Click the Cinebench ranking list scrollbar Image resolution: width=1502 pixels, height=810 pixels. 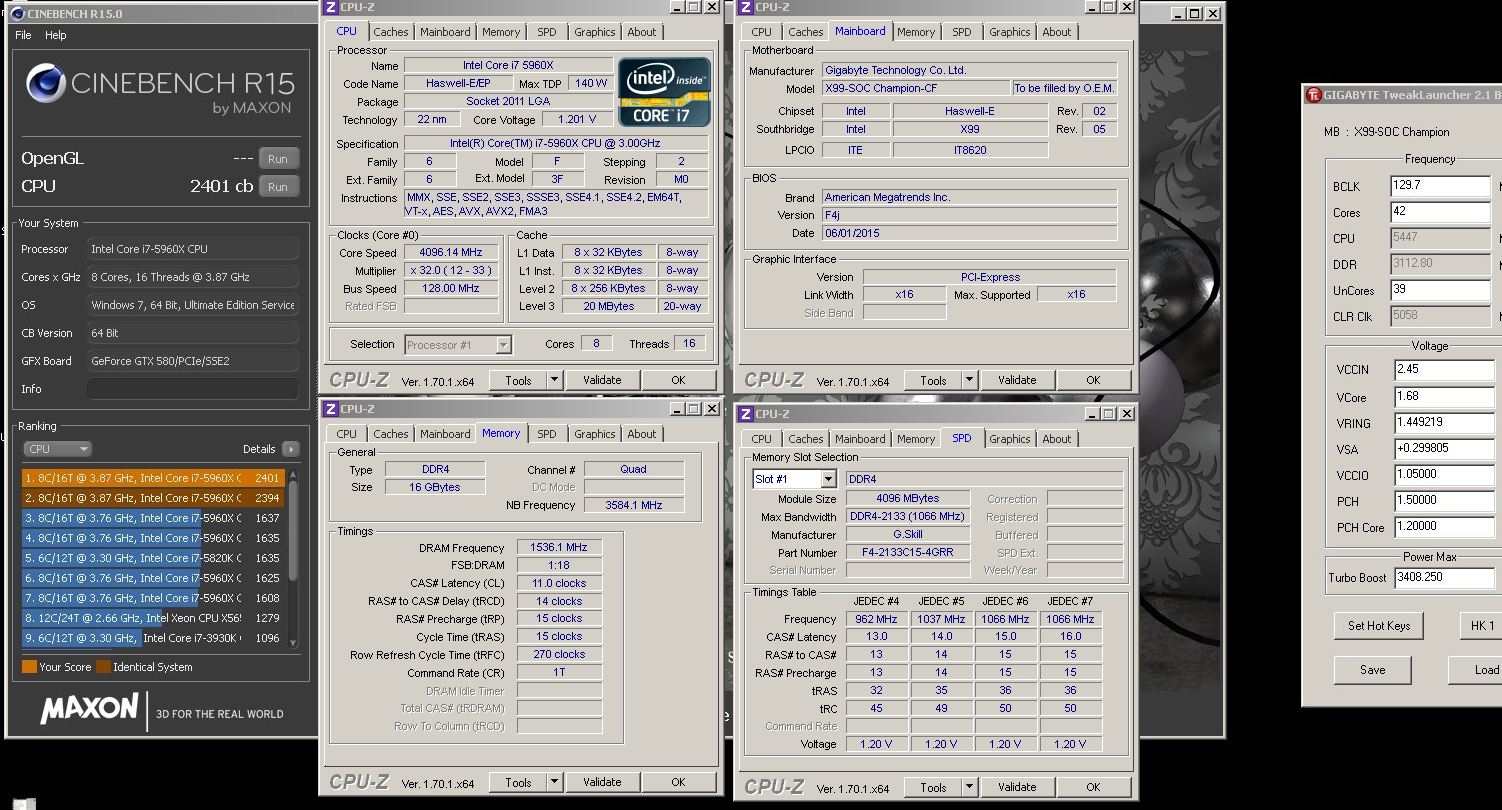pos(293,557)
